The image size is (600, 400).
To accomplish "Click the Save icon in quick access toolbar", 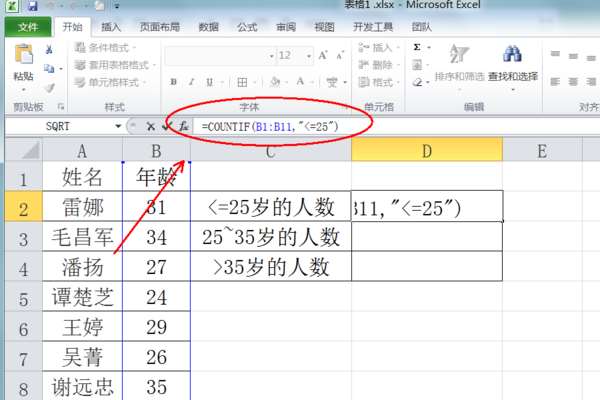I will [x=33, y=5].
